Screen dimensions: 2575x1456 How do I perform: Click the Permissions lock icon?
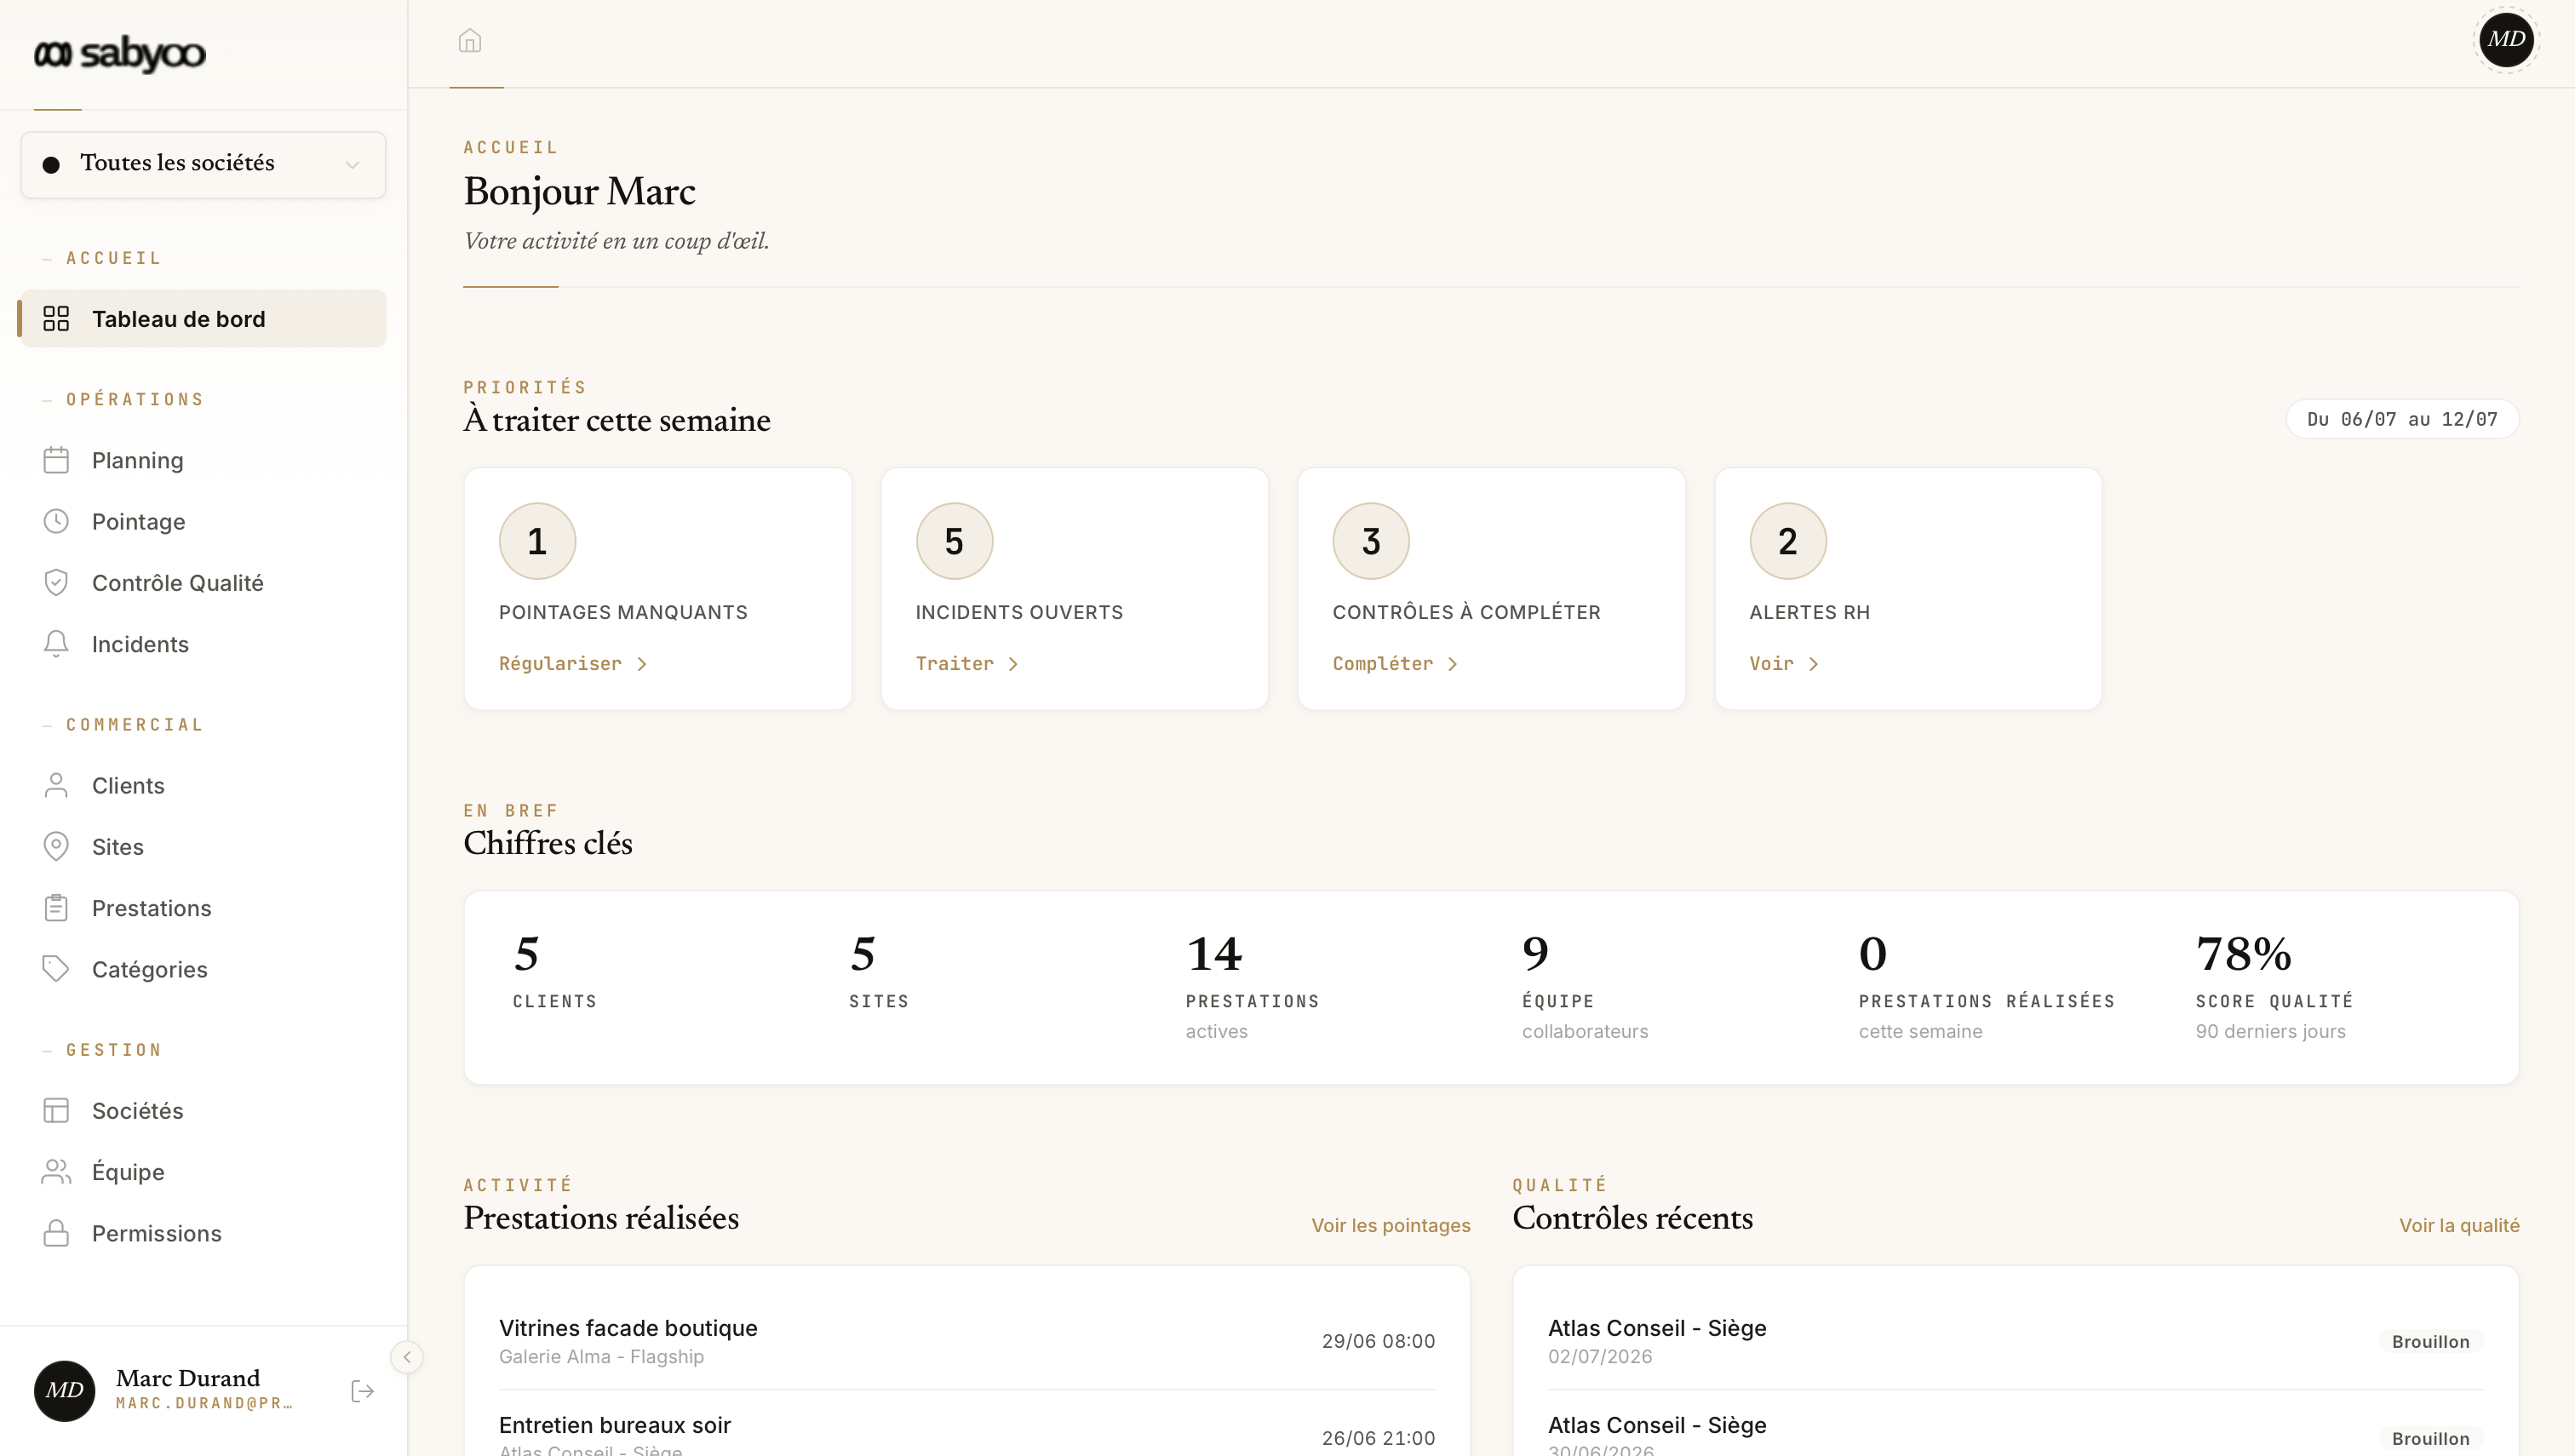[56, 1233]
